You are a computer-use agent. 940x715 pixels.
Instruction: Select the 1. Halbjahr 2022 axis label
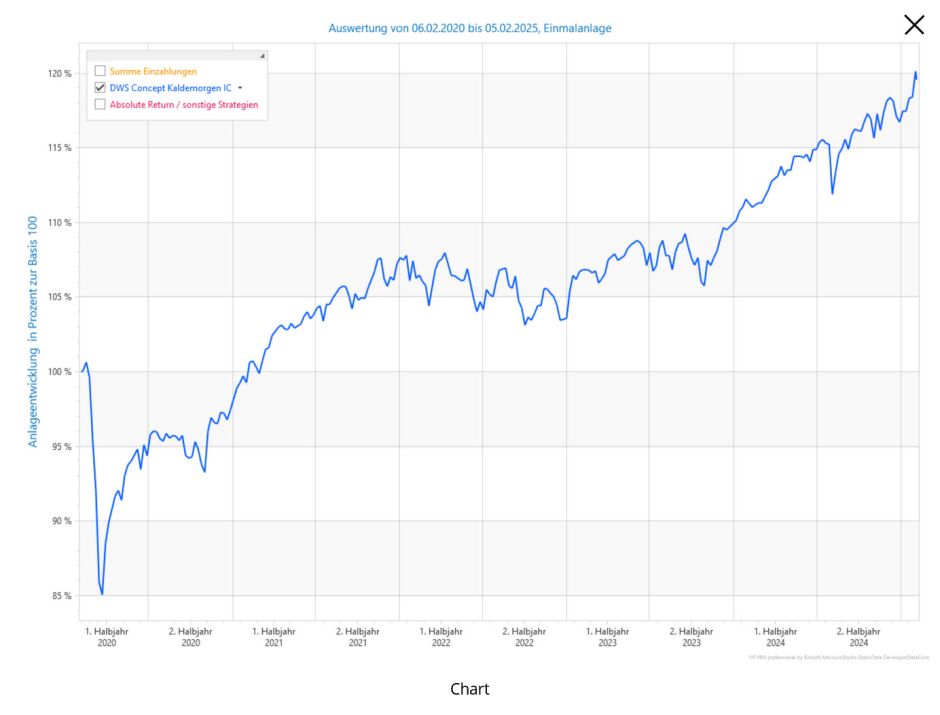pyautogui.click(x=441, y=637)
